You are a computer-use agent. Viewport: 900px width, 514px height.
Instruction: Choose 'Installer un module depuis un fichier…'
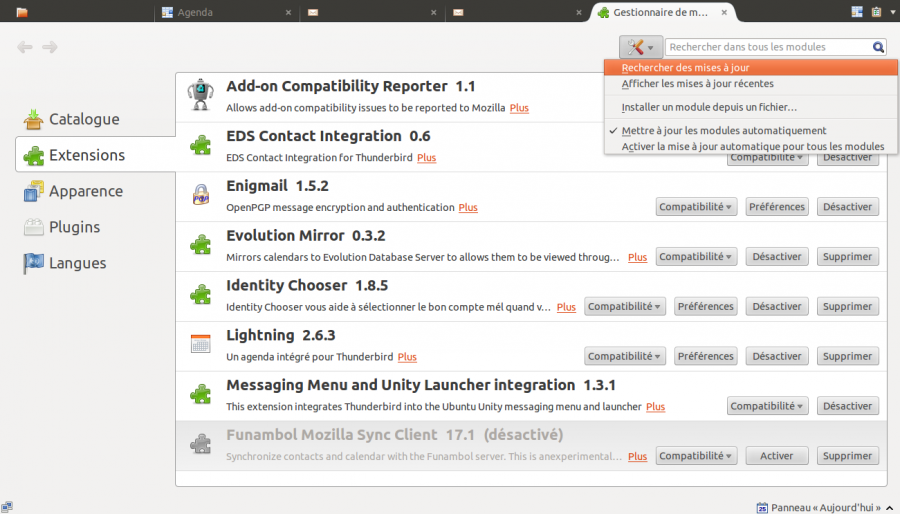click(751, 107)
